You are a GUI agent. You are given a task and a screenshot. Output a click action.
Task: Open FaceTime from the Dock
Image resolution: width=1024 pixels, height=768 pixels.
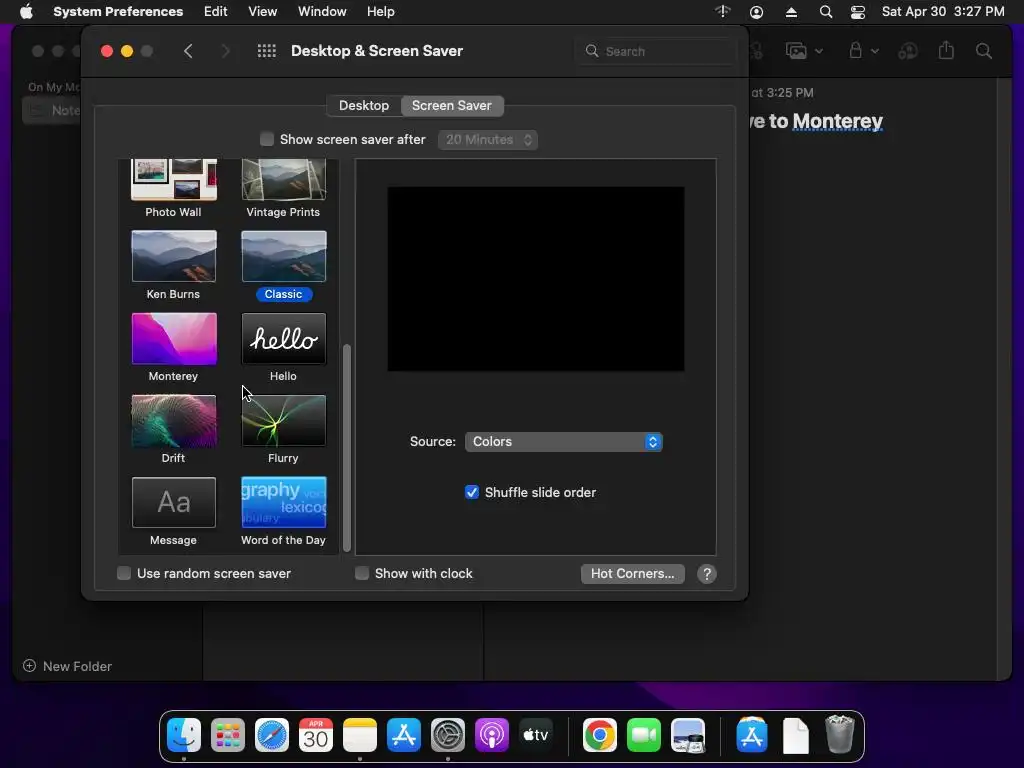(x=644, y=735)
